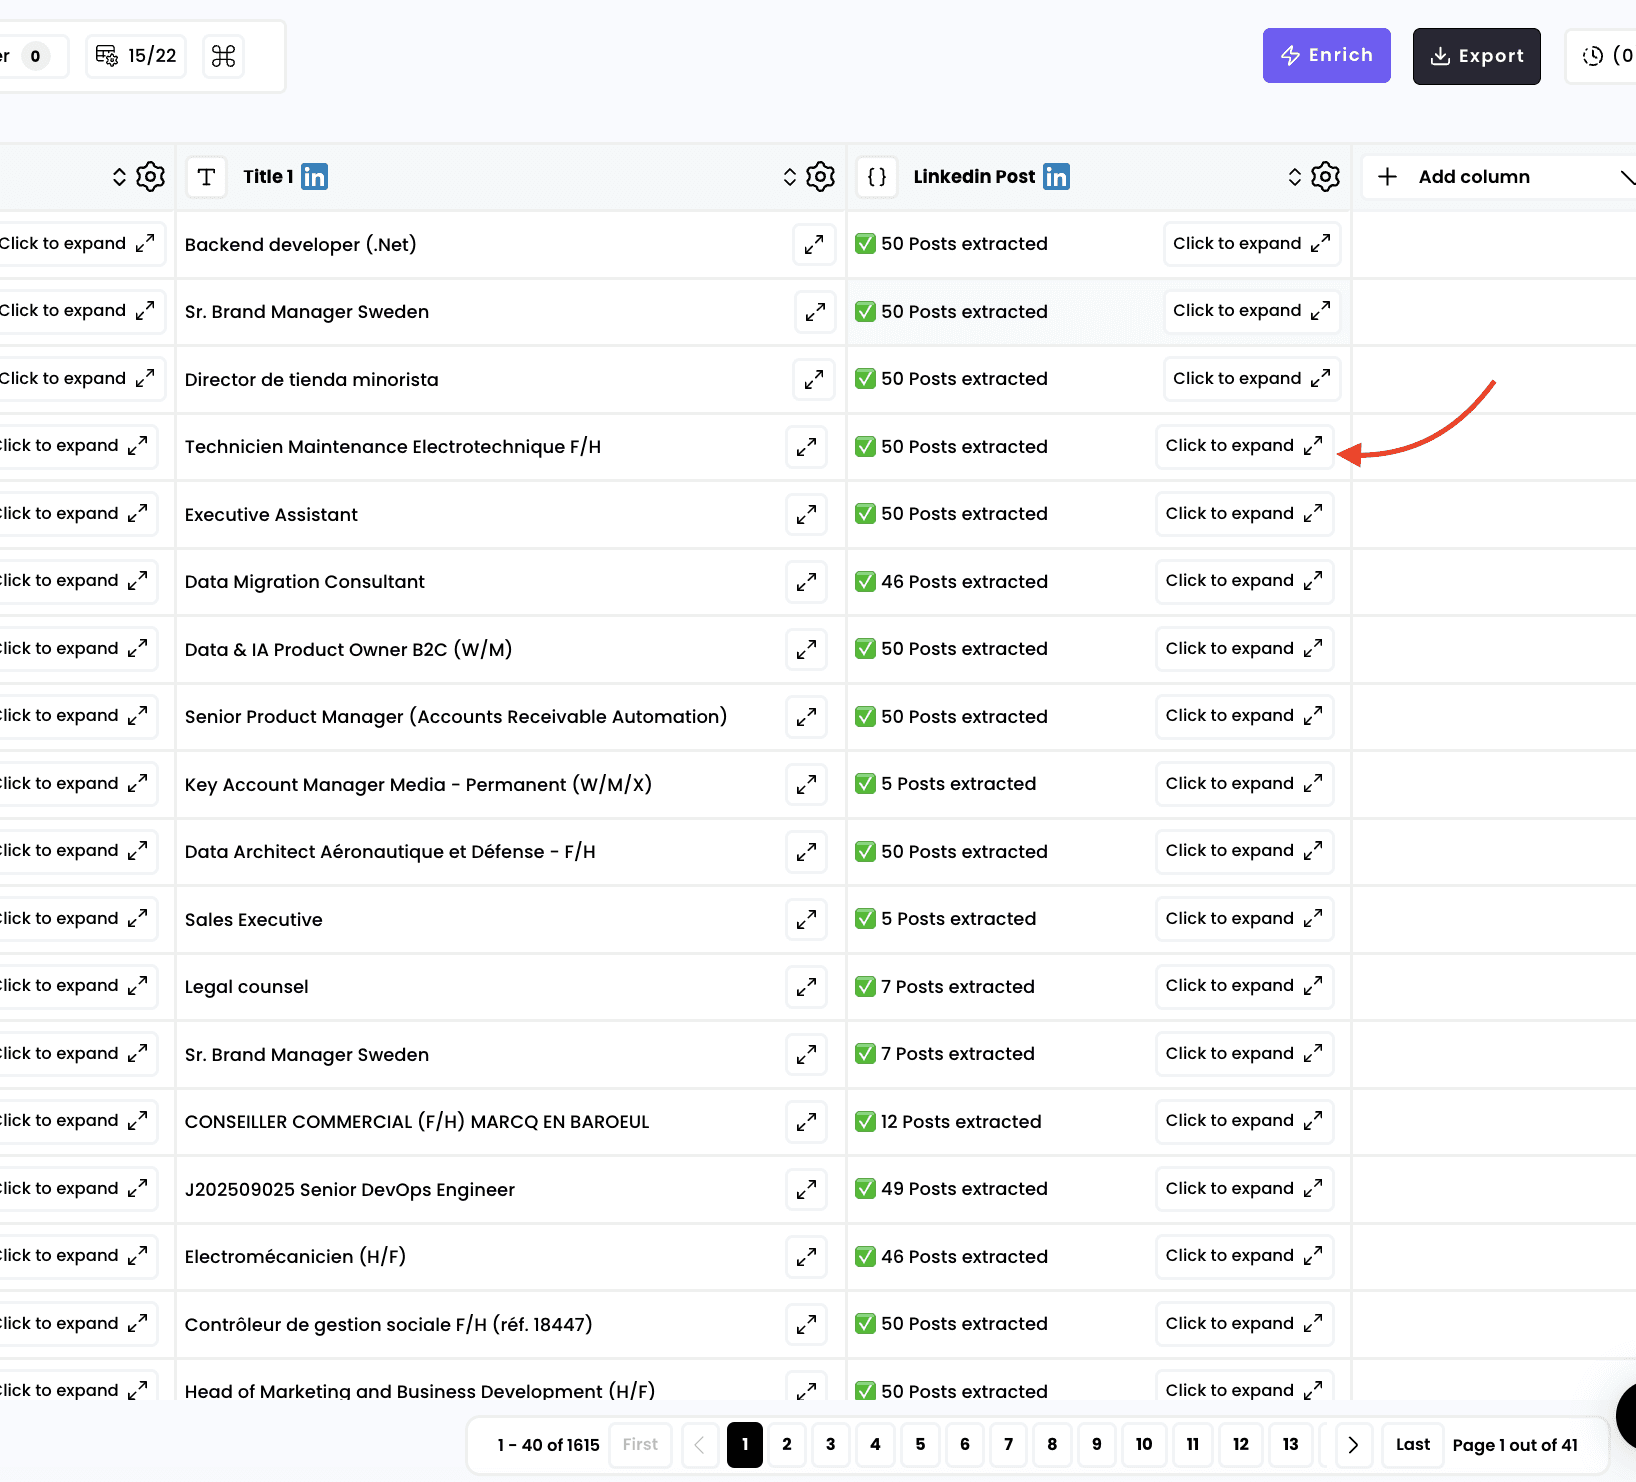
Task: Go to page 13
Action: 1291,1445
